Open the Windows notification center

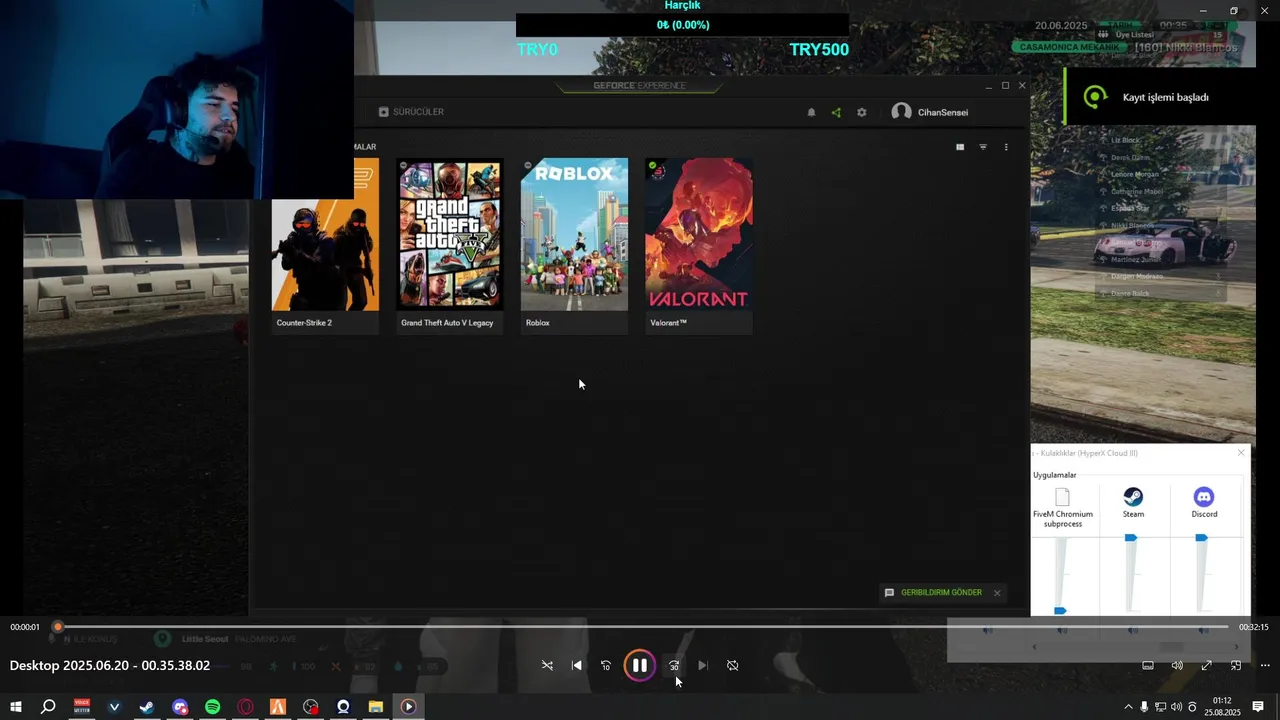tap(1258, 707)
